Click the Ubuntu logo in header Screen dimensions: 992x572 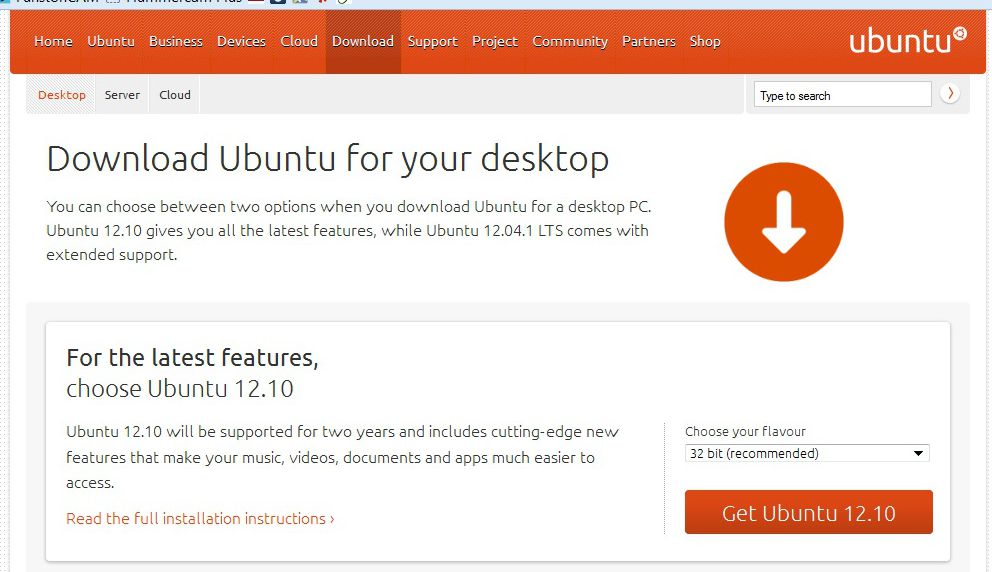pyautogui.click(x=907, y=40)
